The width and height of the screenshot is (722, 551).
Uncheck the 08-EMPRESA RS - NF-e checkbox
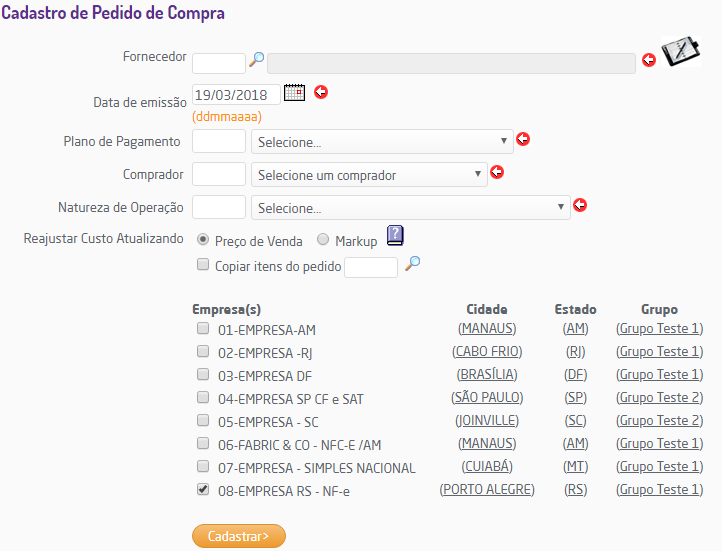click(203, 489)
